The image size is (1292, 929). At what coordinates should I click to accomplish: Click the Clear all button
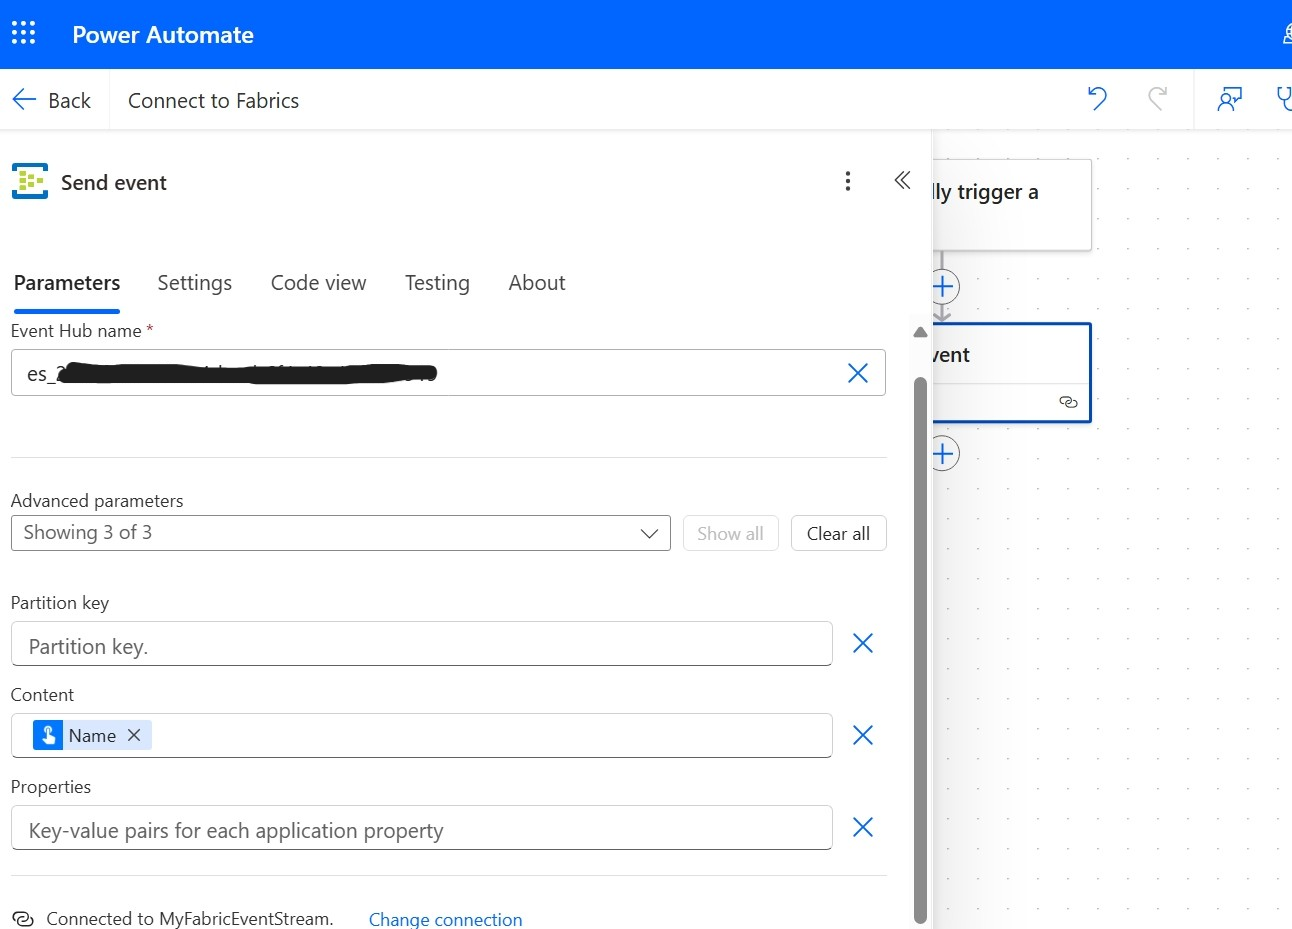pos(838,533)
